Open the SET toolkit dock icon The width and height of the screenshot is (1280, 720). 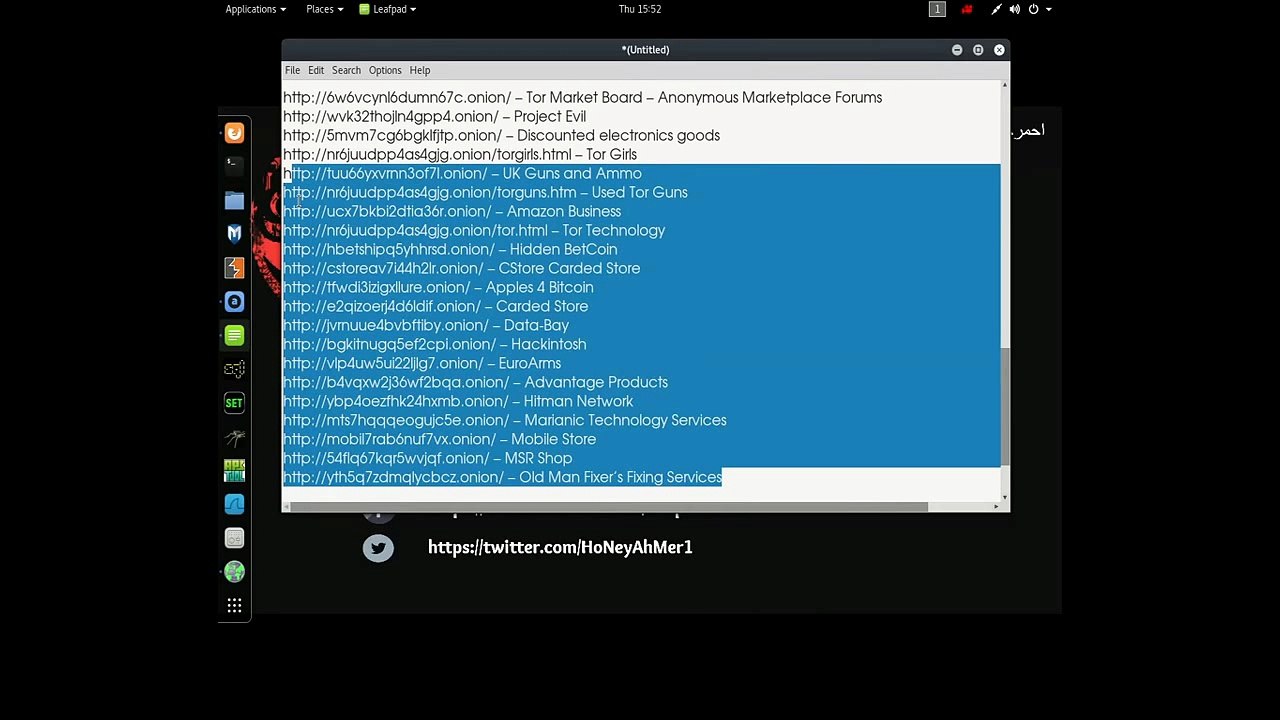click(x=234, y=403)
